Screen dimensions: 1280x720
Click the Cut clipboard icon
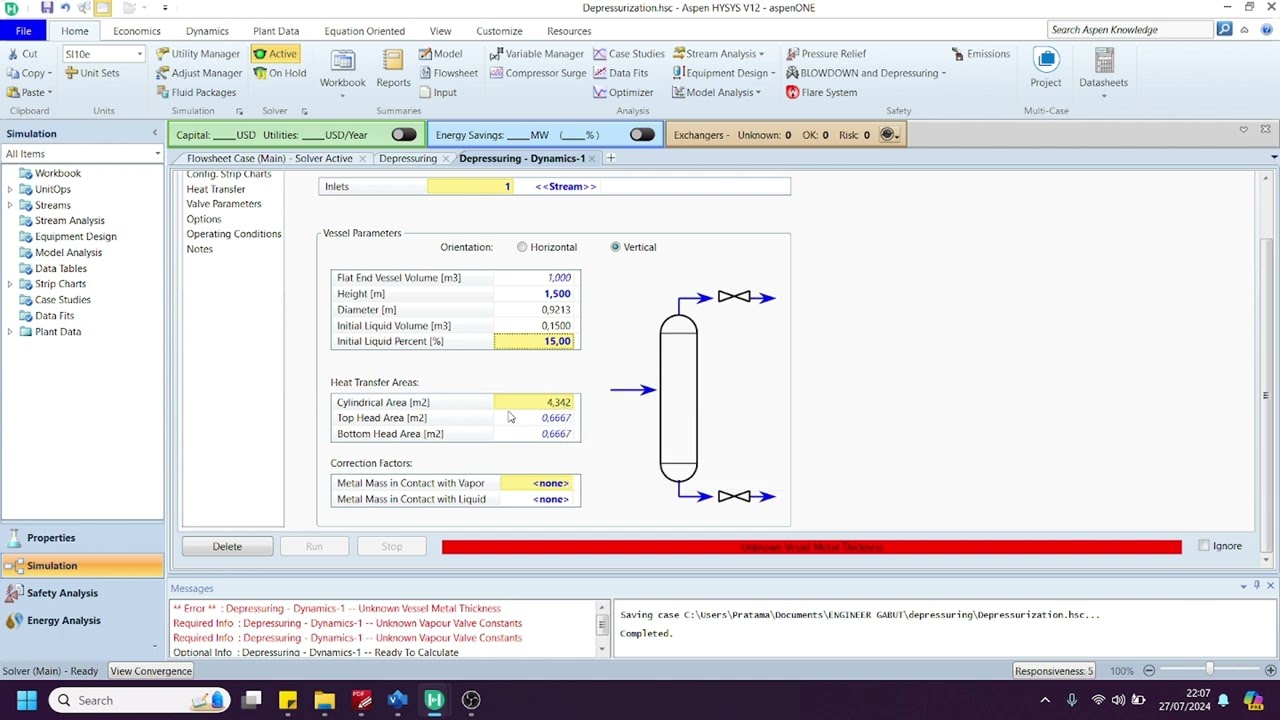pyautogui.click(x=22, y=54)
